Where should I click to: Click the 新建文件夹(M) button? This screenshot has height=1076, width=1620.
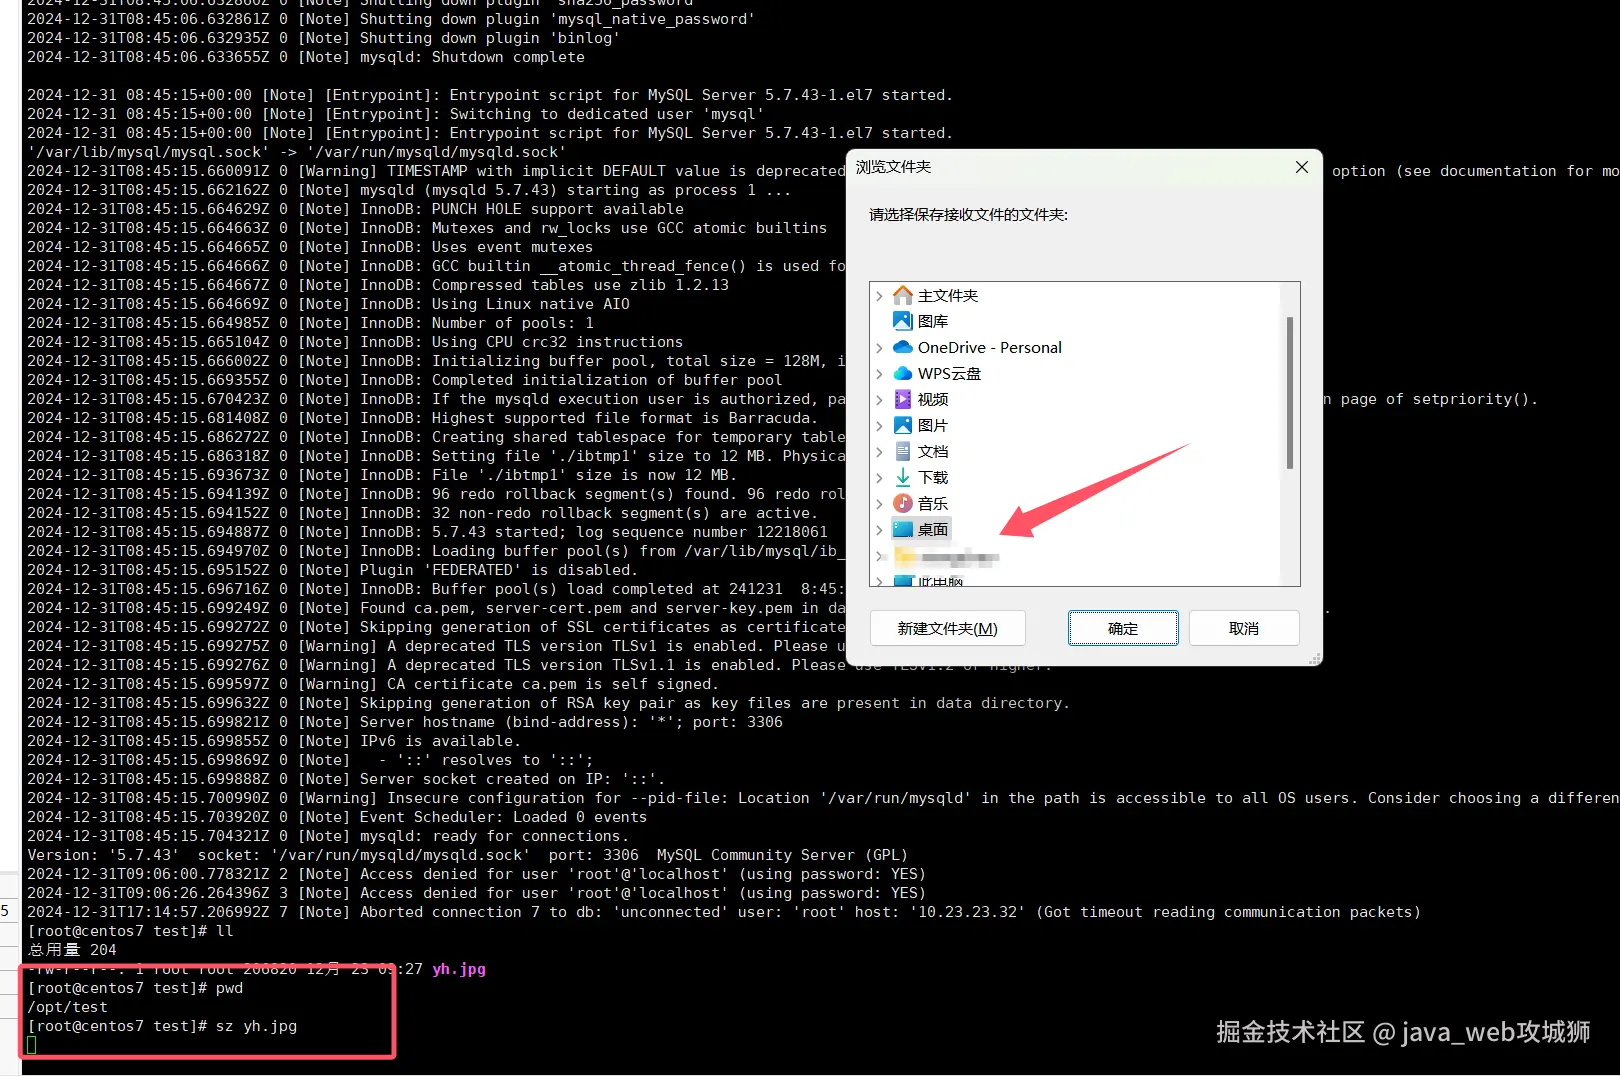[x=947, y=628]
